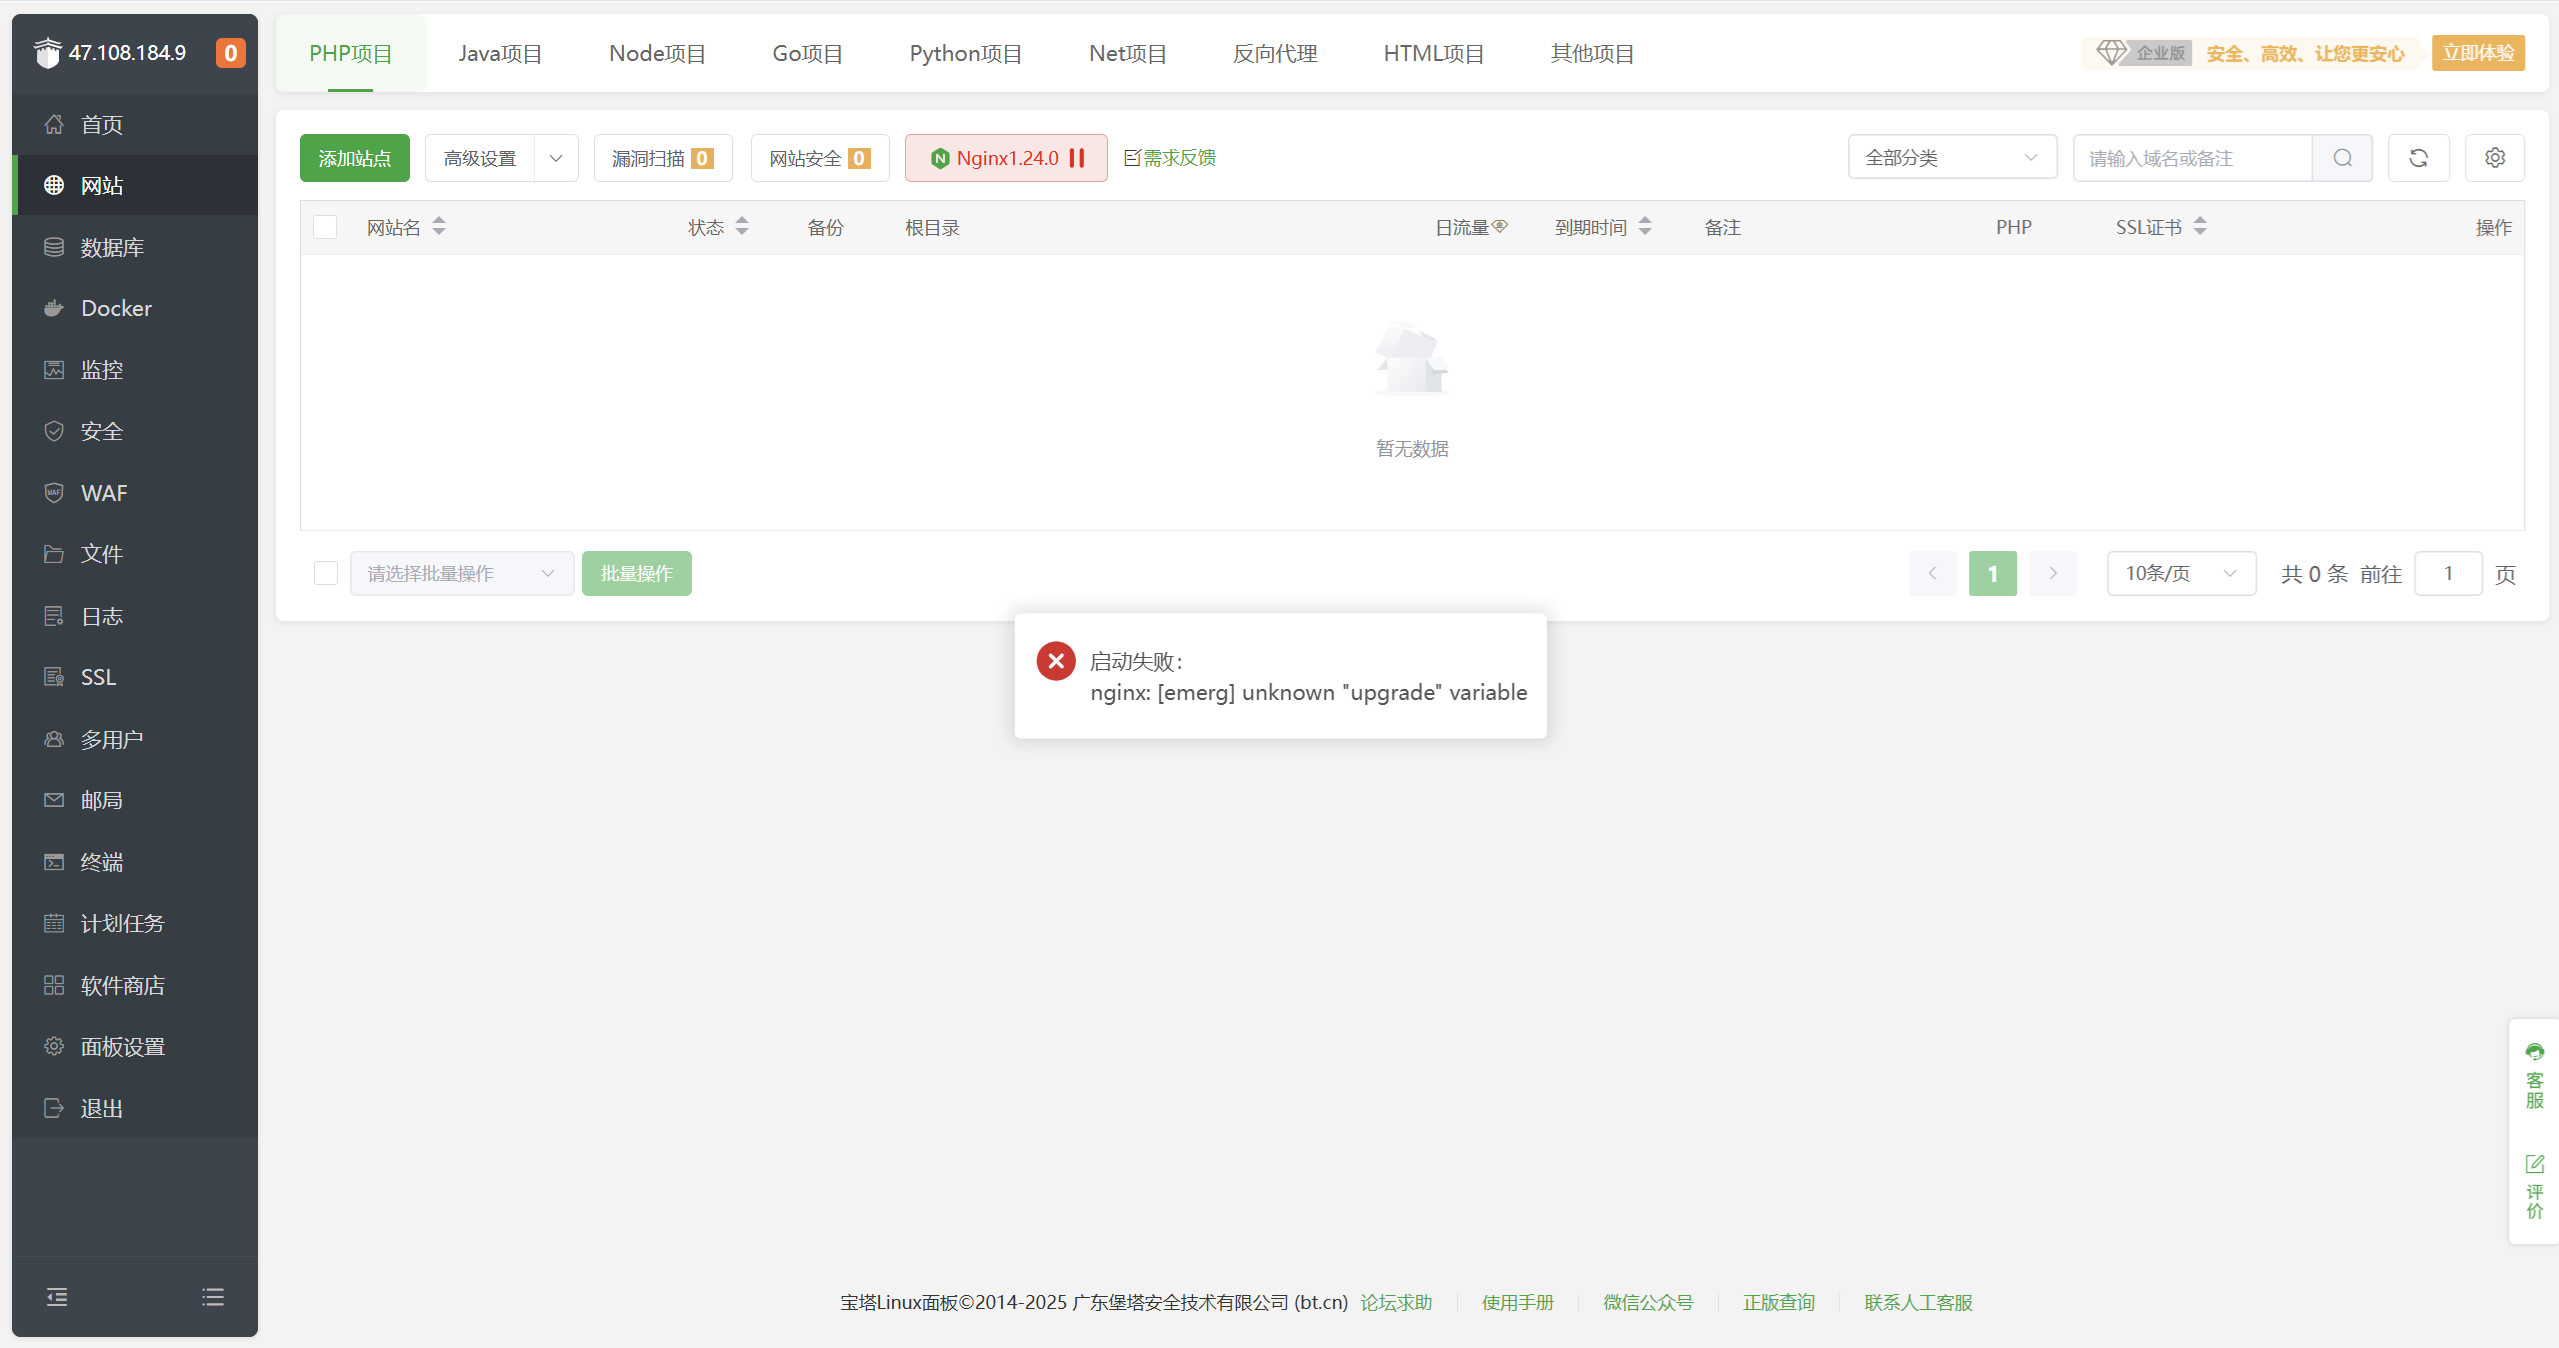Open the 计划任务 scheduled tasks section

[x=135, y=923]
